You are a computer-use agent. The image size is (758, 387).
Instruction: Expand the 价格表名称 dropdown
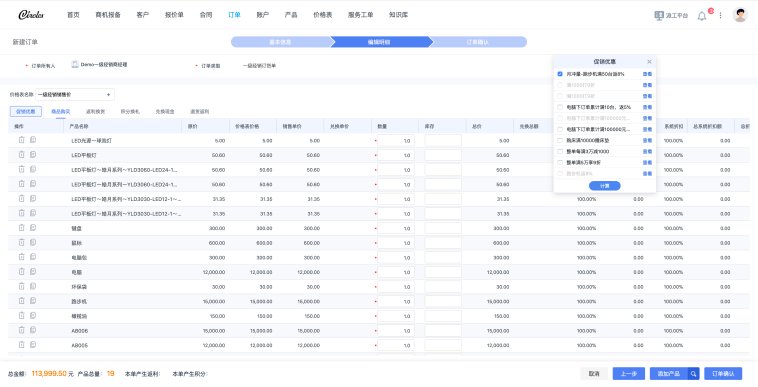(x=75, y=95)
